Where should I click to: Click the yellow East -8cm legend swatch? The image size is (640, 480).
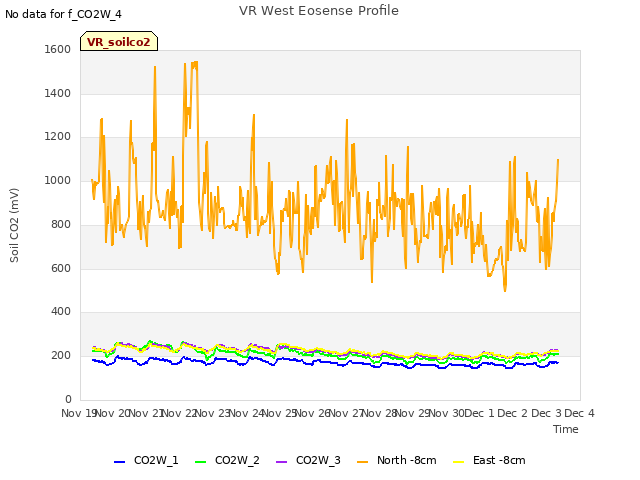pos(459,462)
